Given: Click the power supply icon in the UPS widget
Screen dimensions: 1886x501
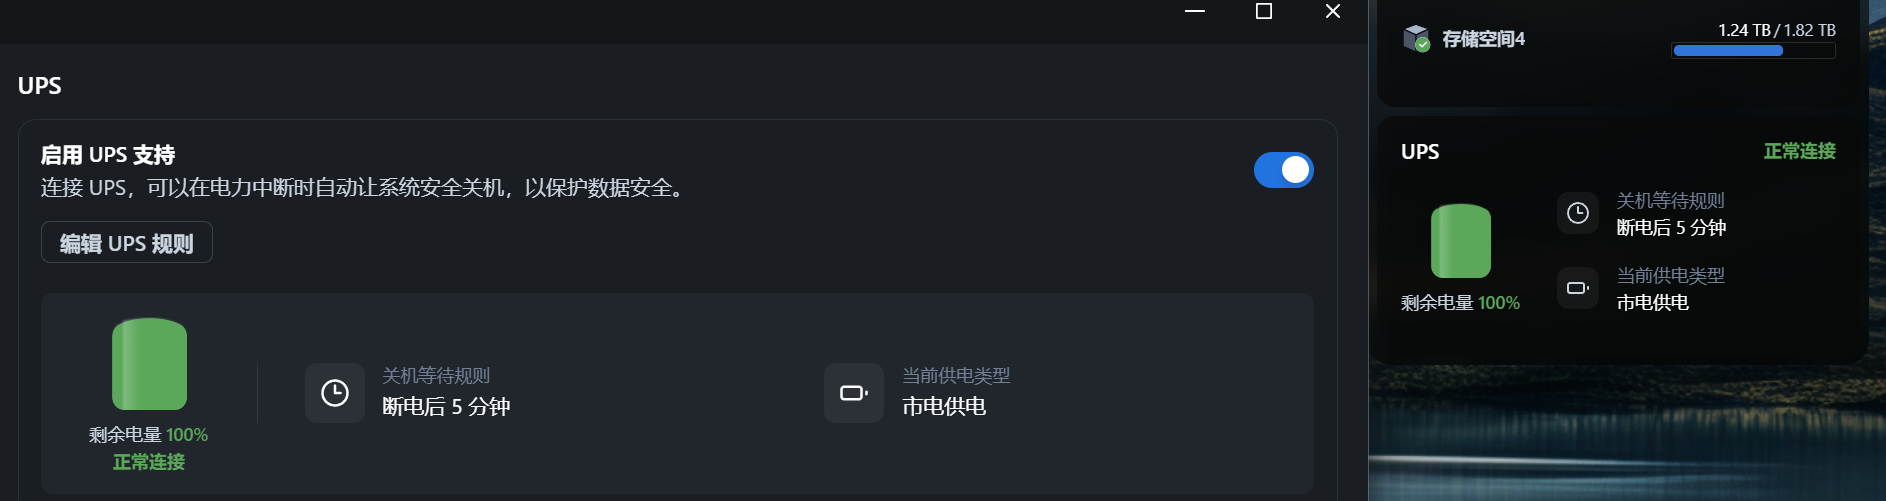Looking at the screenshot, I should 1577,288.
